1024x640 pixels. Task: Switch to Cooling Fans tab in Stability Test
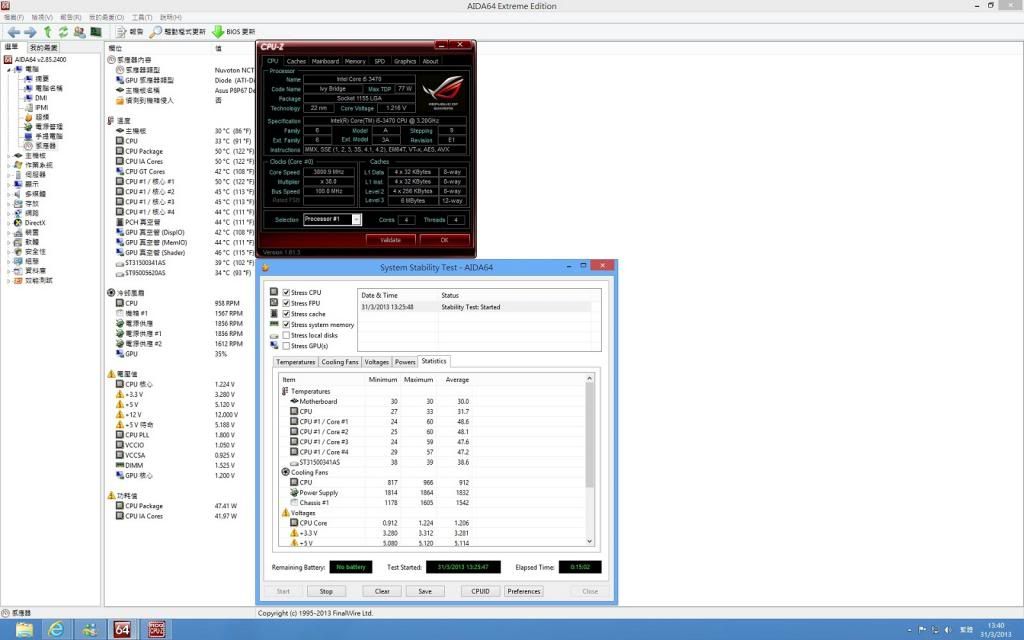tap(340, 362)
